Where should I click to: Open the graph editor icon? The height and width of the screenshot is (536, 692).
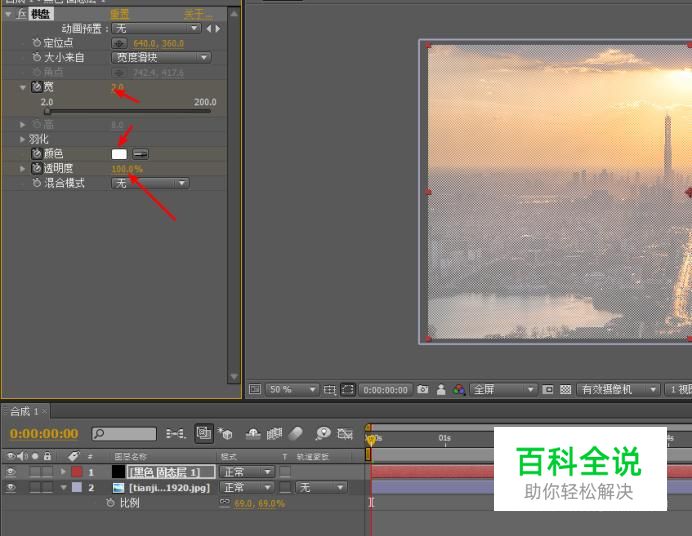[345, 434]
